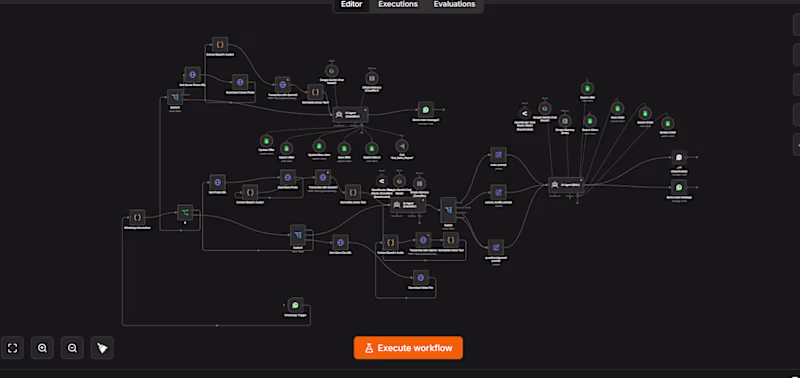Select the WhatsApp Normalizer code node

[137, 217]
